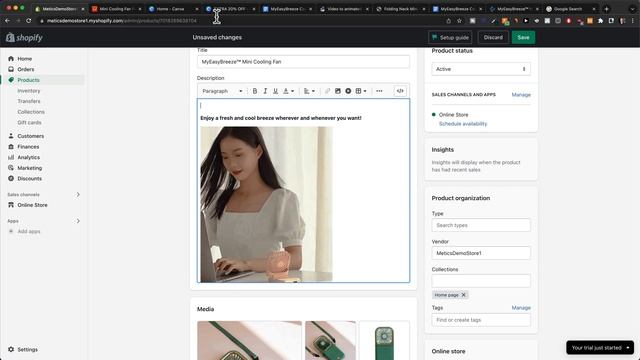This screenshot has height=360, width=640.
Task: Click the Shopify logo
Action: pyautogui.click(x=24, y=38)
